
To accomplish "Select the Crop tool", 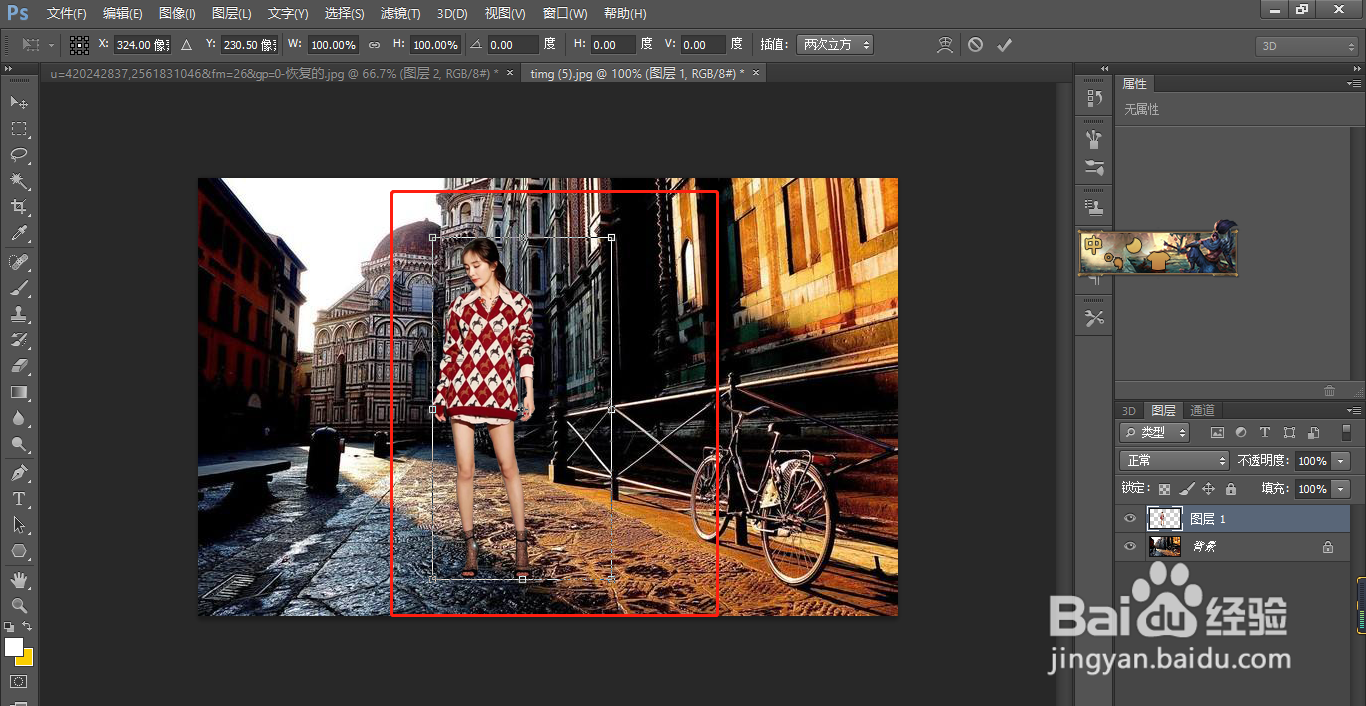I will pyautogui.click(x=19, y=207).
